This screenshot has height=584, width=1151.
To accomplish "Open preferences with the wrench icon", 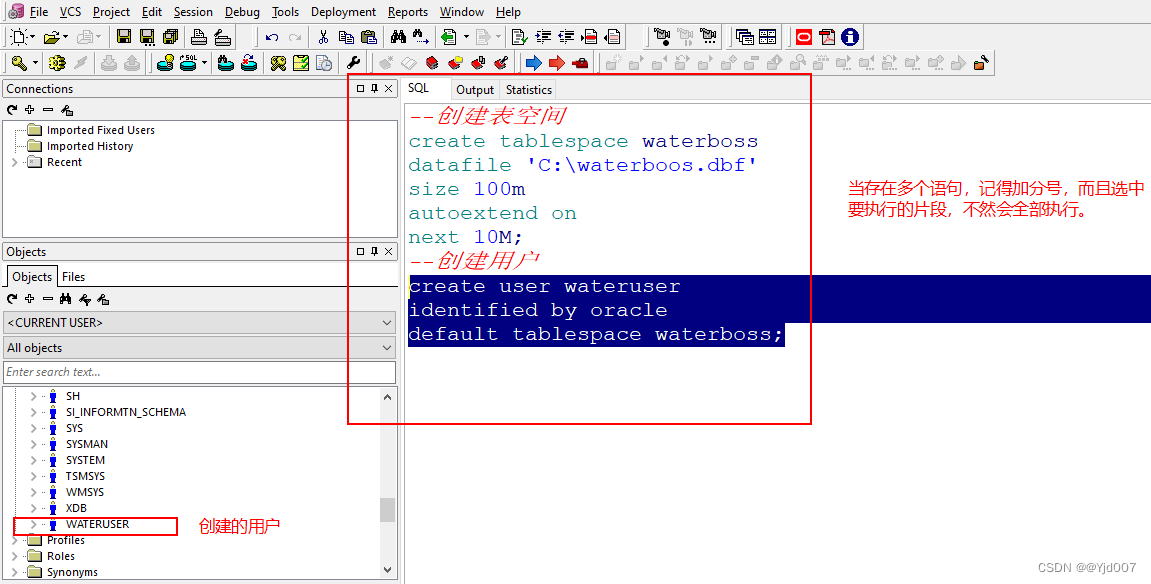I will (353, 62).
